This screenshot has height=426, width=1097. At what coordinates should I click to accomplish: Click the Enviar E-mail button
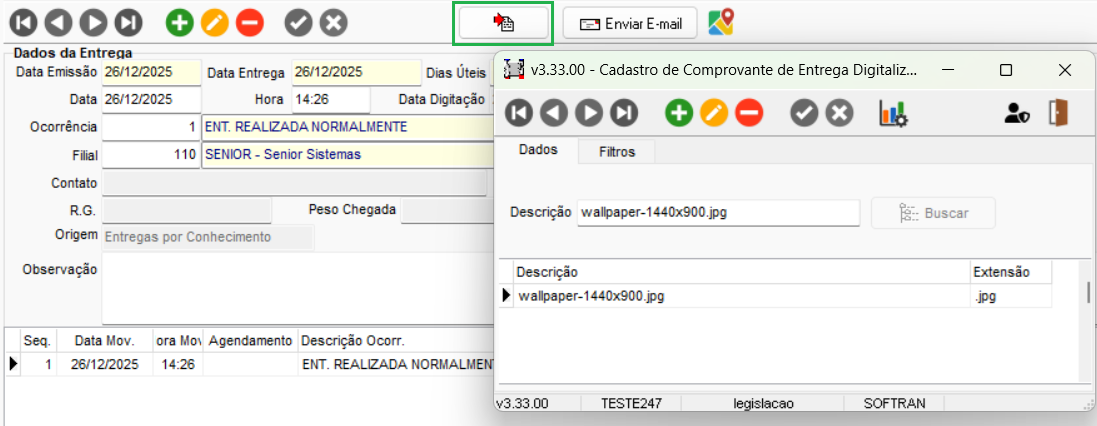pyautogui.click(x=630, y=24)
